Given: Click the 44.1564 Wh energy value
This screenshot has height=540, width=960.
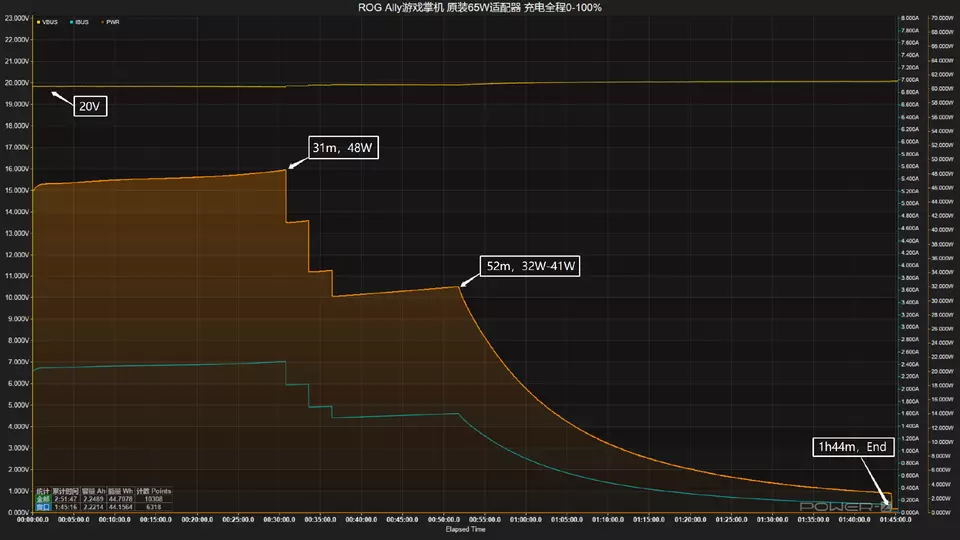Looking at the screenshot, I should 121,507.
